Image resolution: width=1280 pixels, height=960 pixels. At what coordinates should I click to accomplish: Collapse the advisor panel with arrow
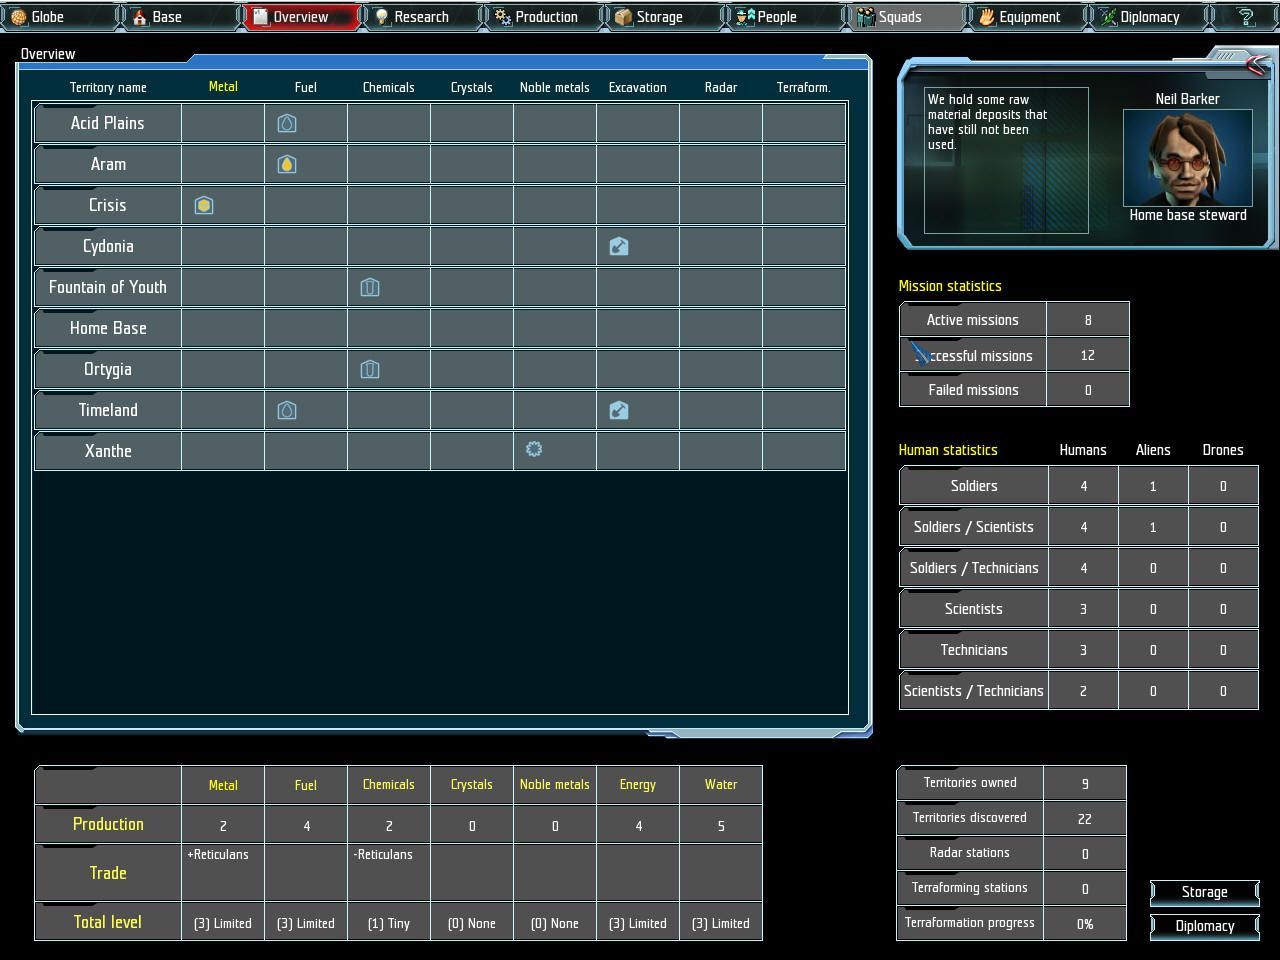click(x=1256, y=66)
